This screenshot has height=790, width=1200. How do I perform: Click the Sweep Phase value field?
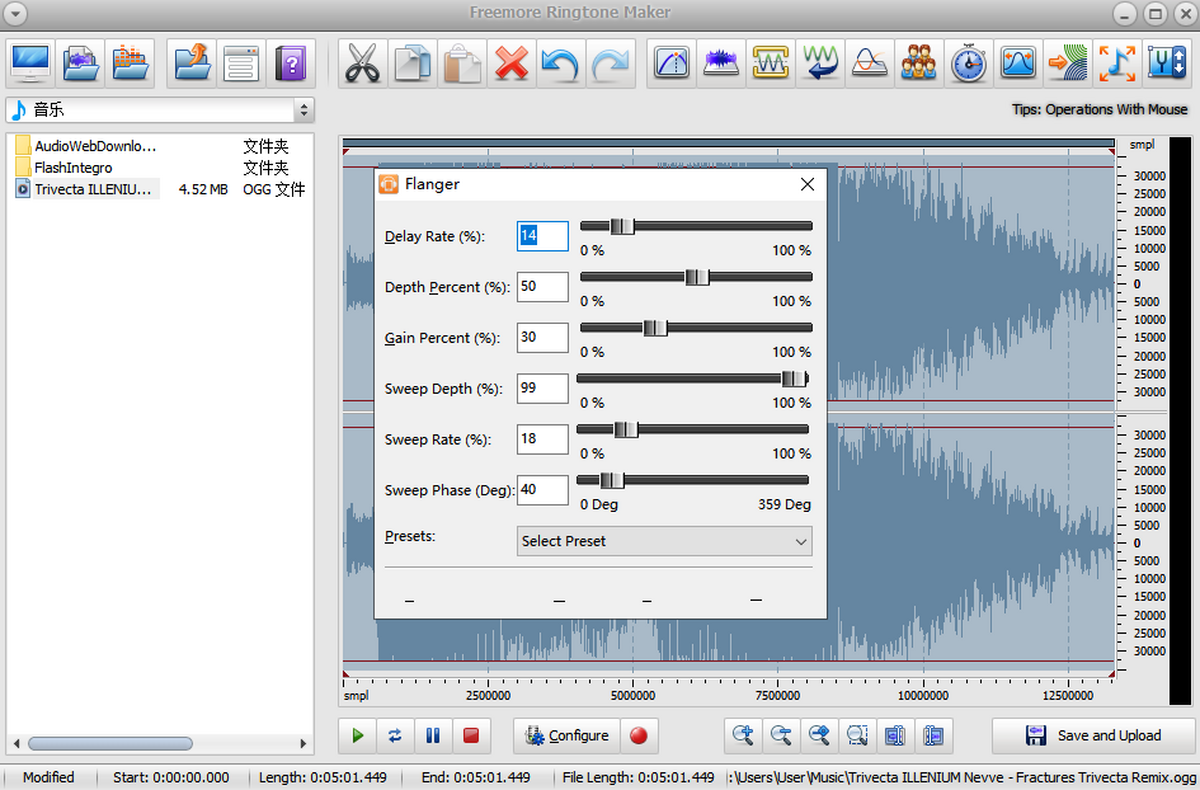pyautogui.click(x=542, y=490)
